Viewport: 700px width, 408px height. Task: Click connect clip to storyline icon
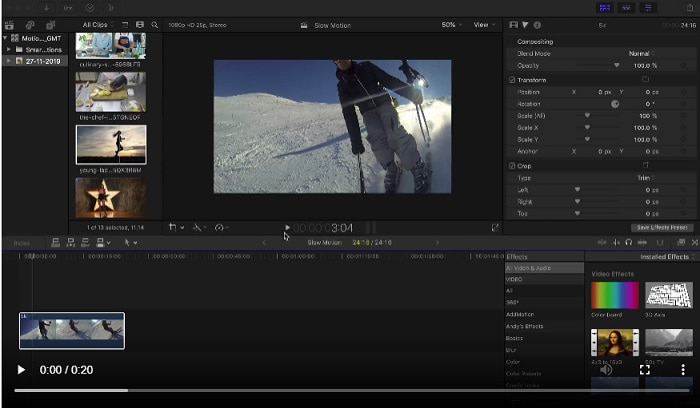pos(55,242)
